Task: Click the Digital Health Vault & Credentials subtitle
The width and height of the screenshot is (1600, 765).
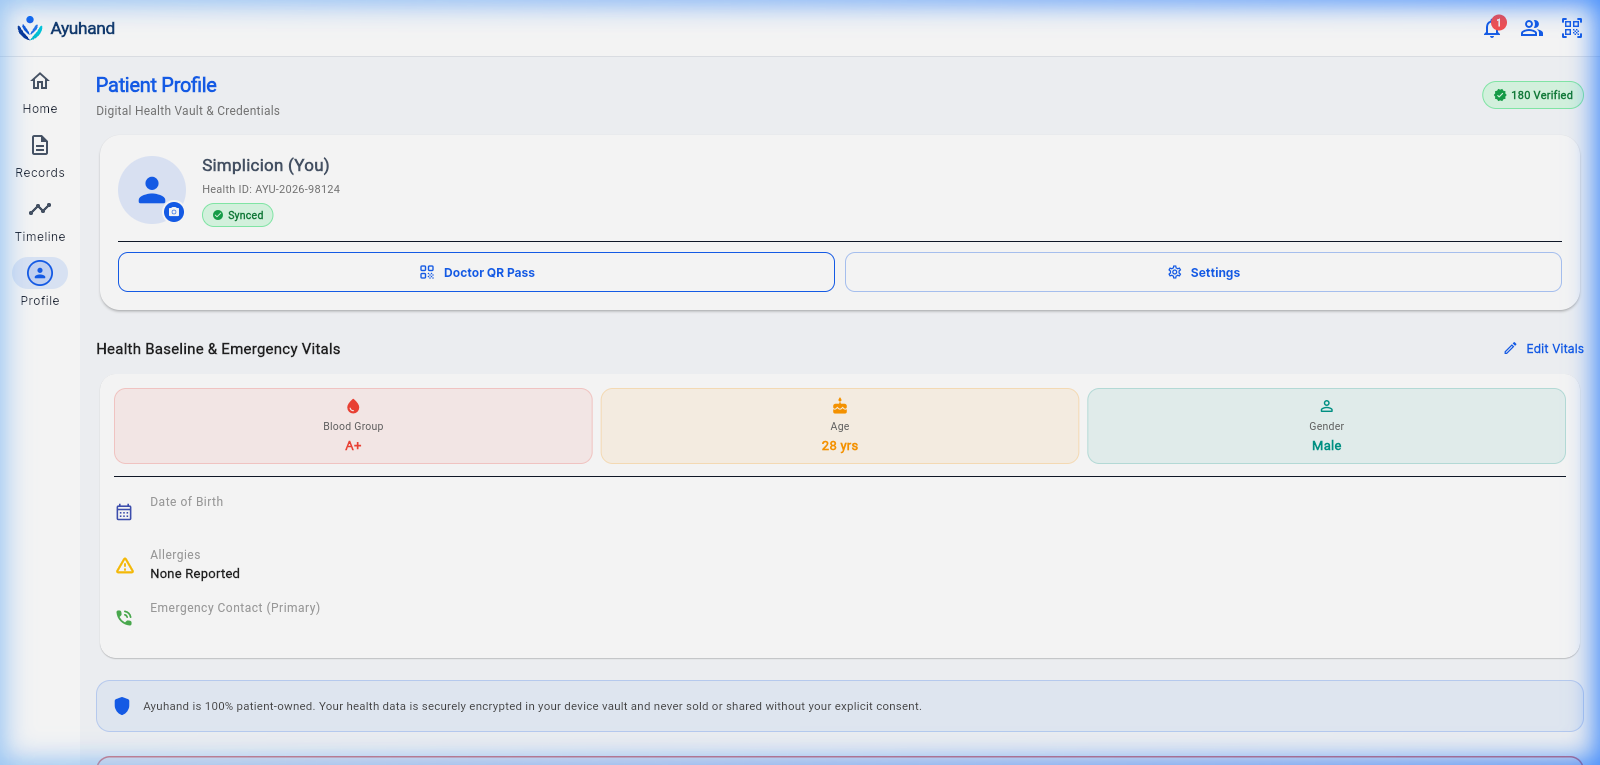Action: pos(188,111)
